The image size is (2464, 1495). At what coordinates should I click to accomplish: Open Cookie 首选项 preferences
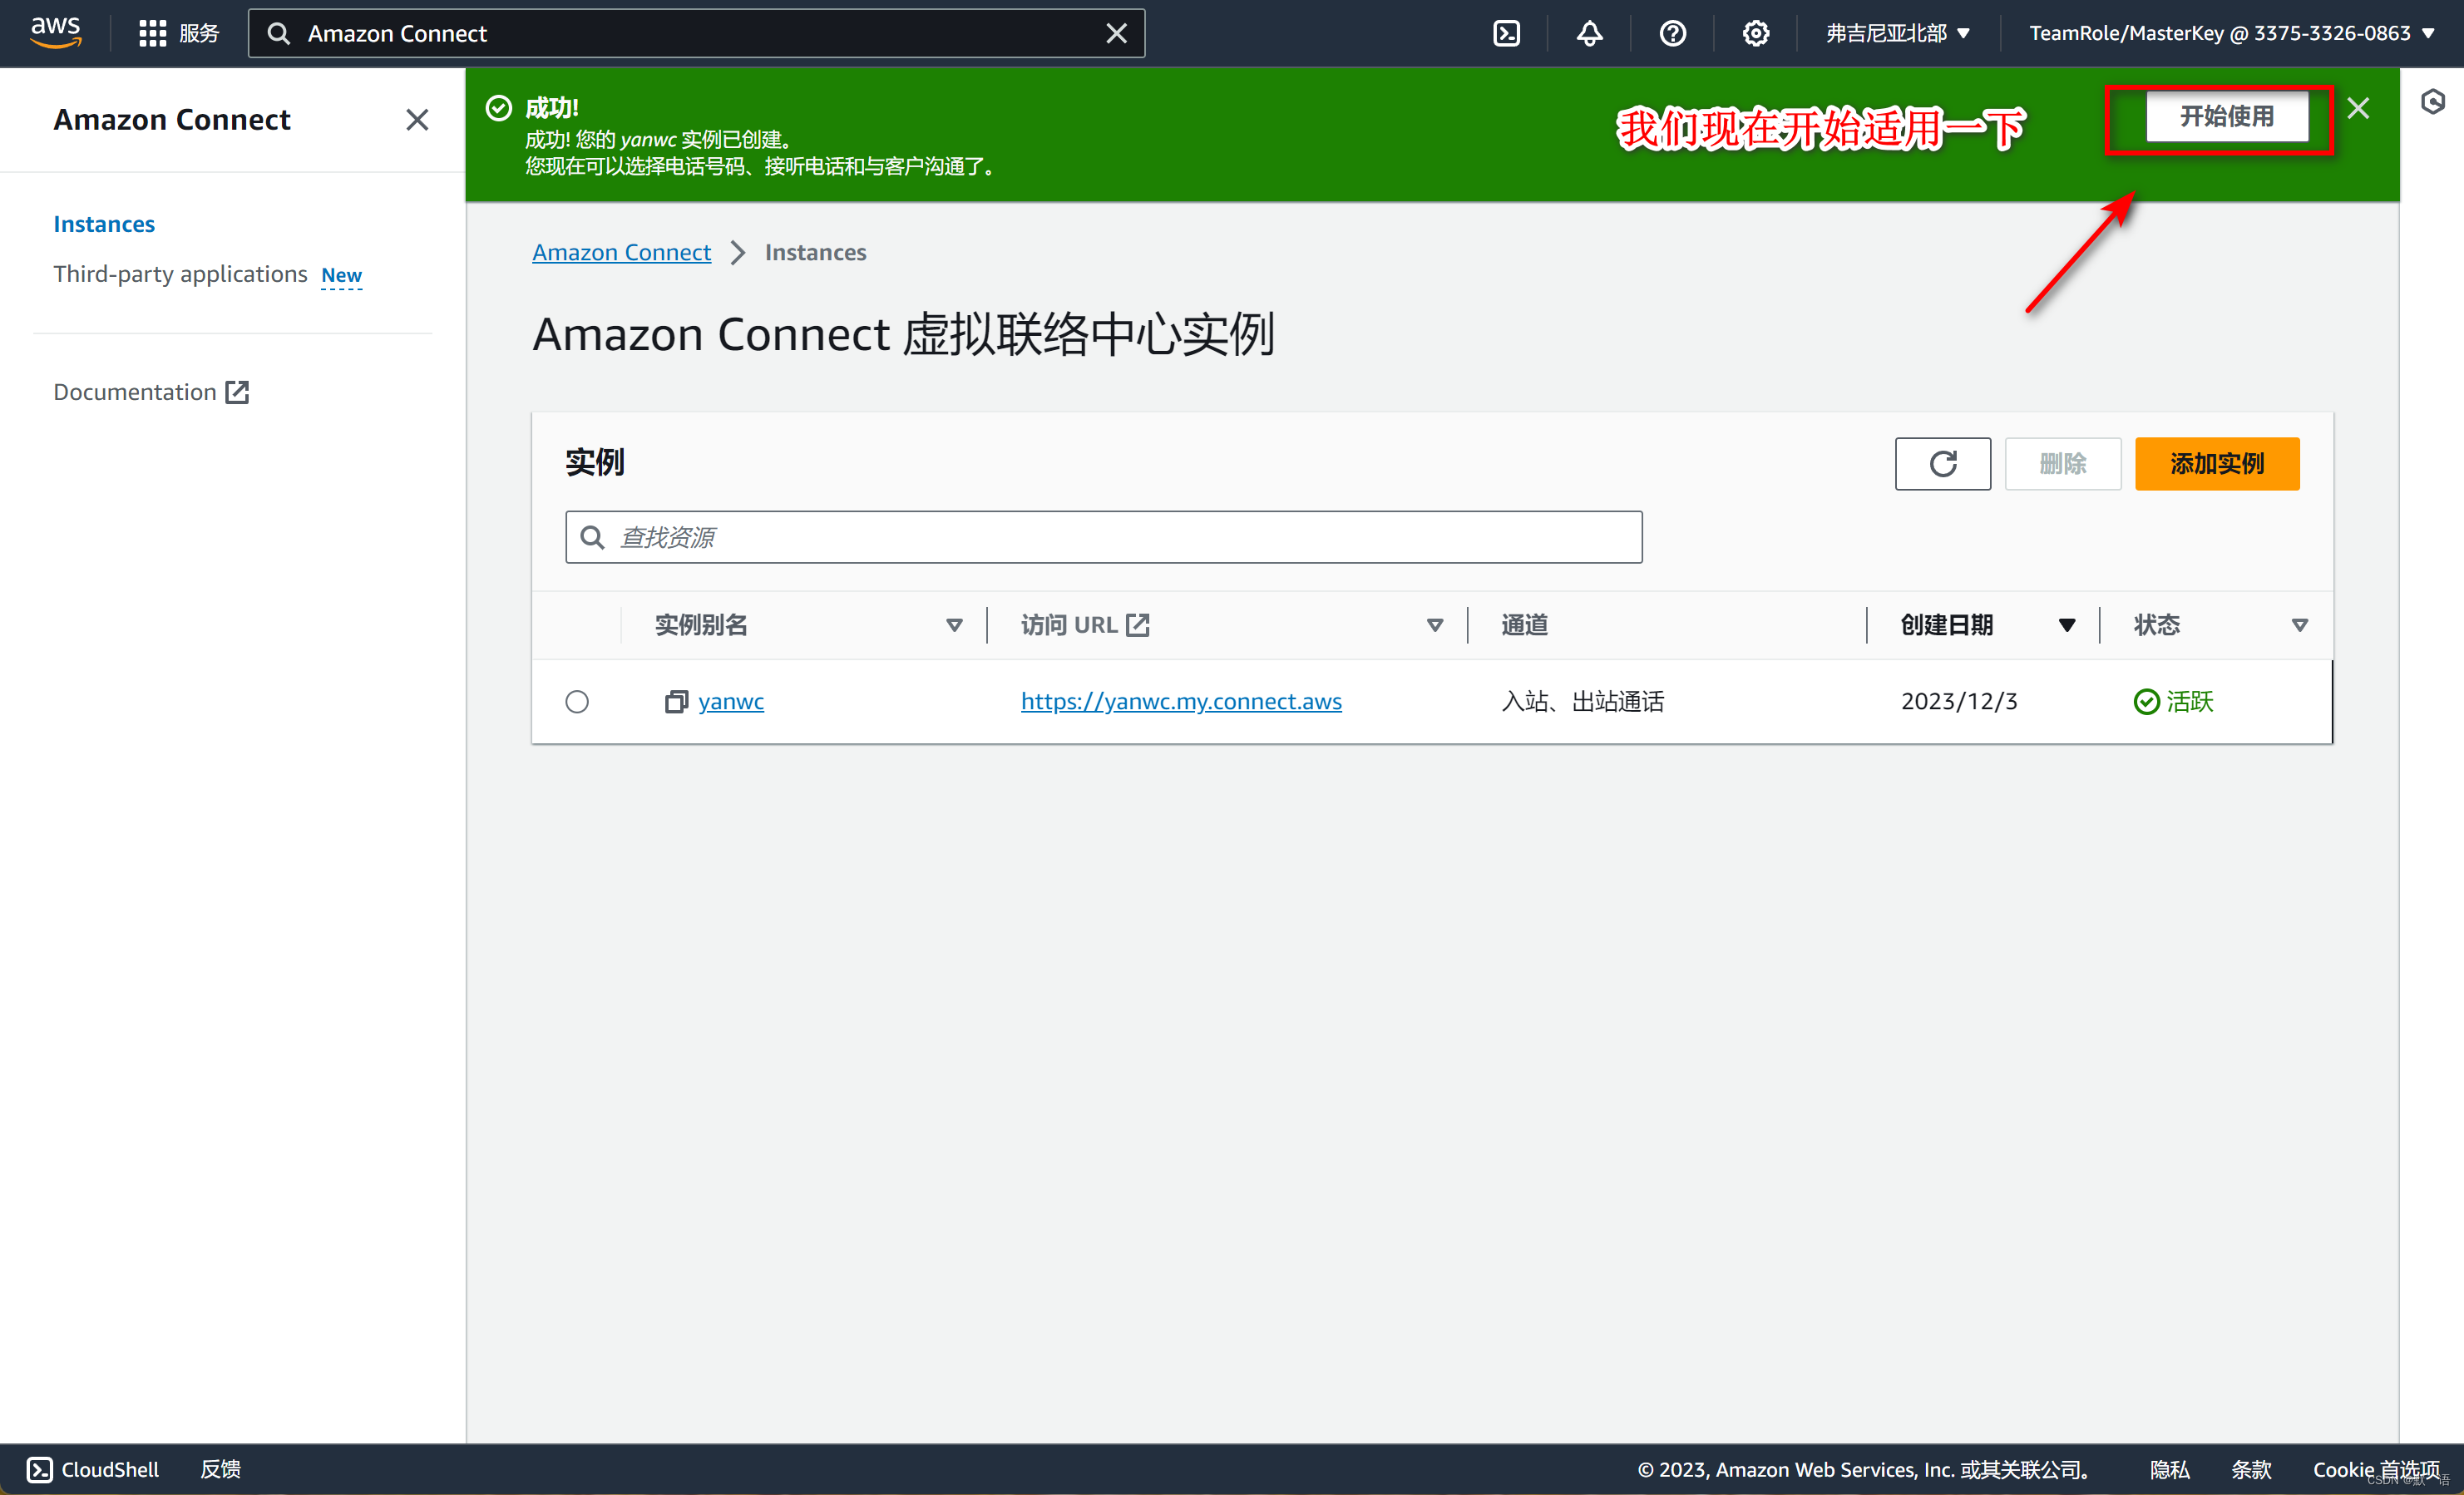(2376, 1469)
